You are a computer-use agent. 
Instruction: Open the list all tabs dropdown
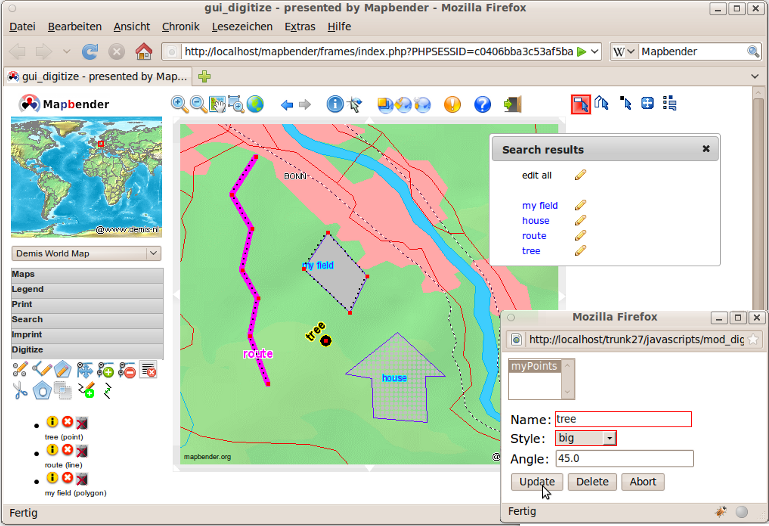click(x=755, y=76)
